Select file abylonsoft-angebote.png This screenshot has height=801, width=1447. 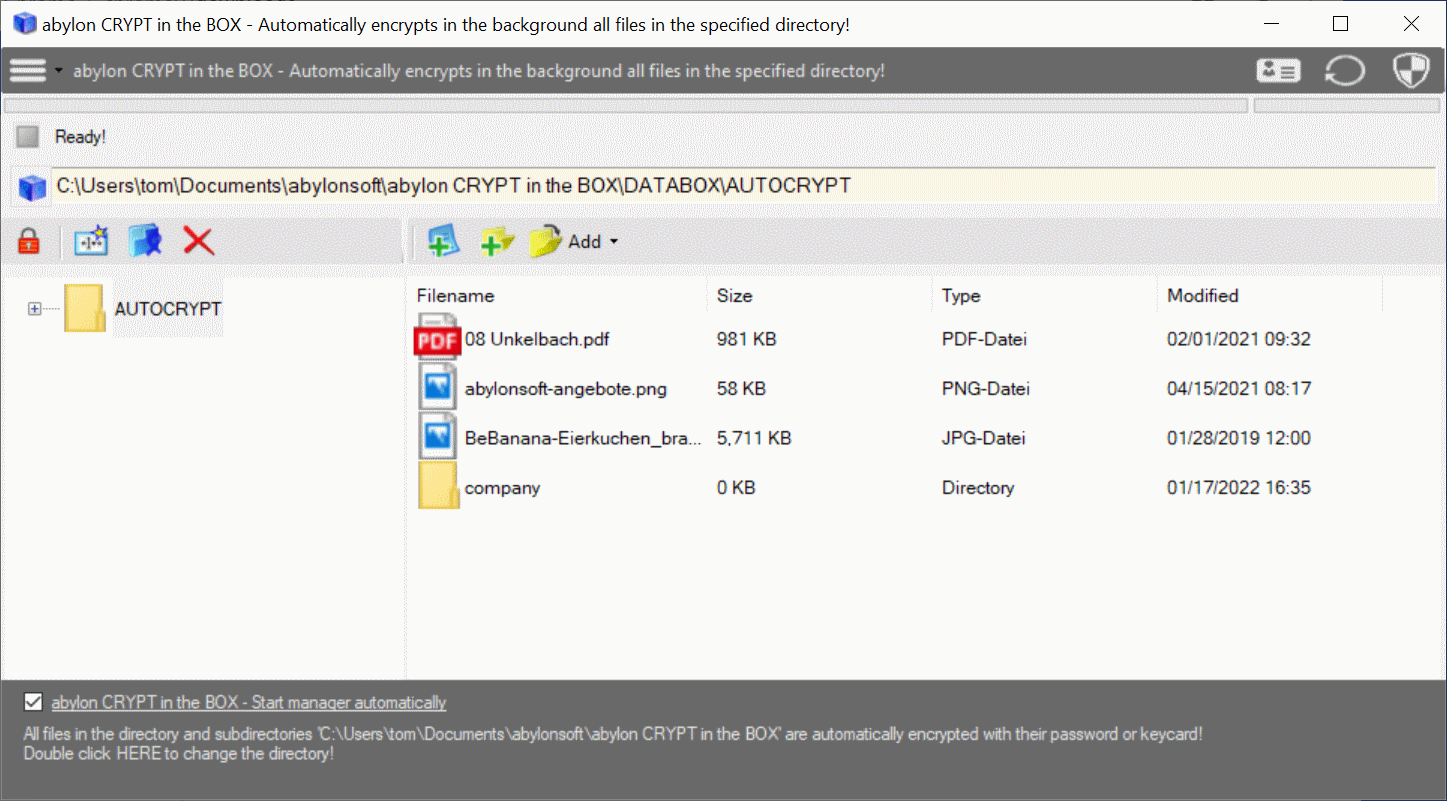pyautogui.click(x=566, y=388)
